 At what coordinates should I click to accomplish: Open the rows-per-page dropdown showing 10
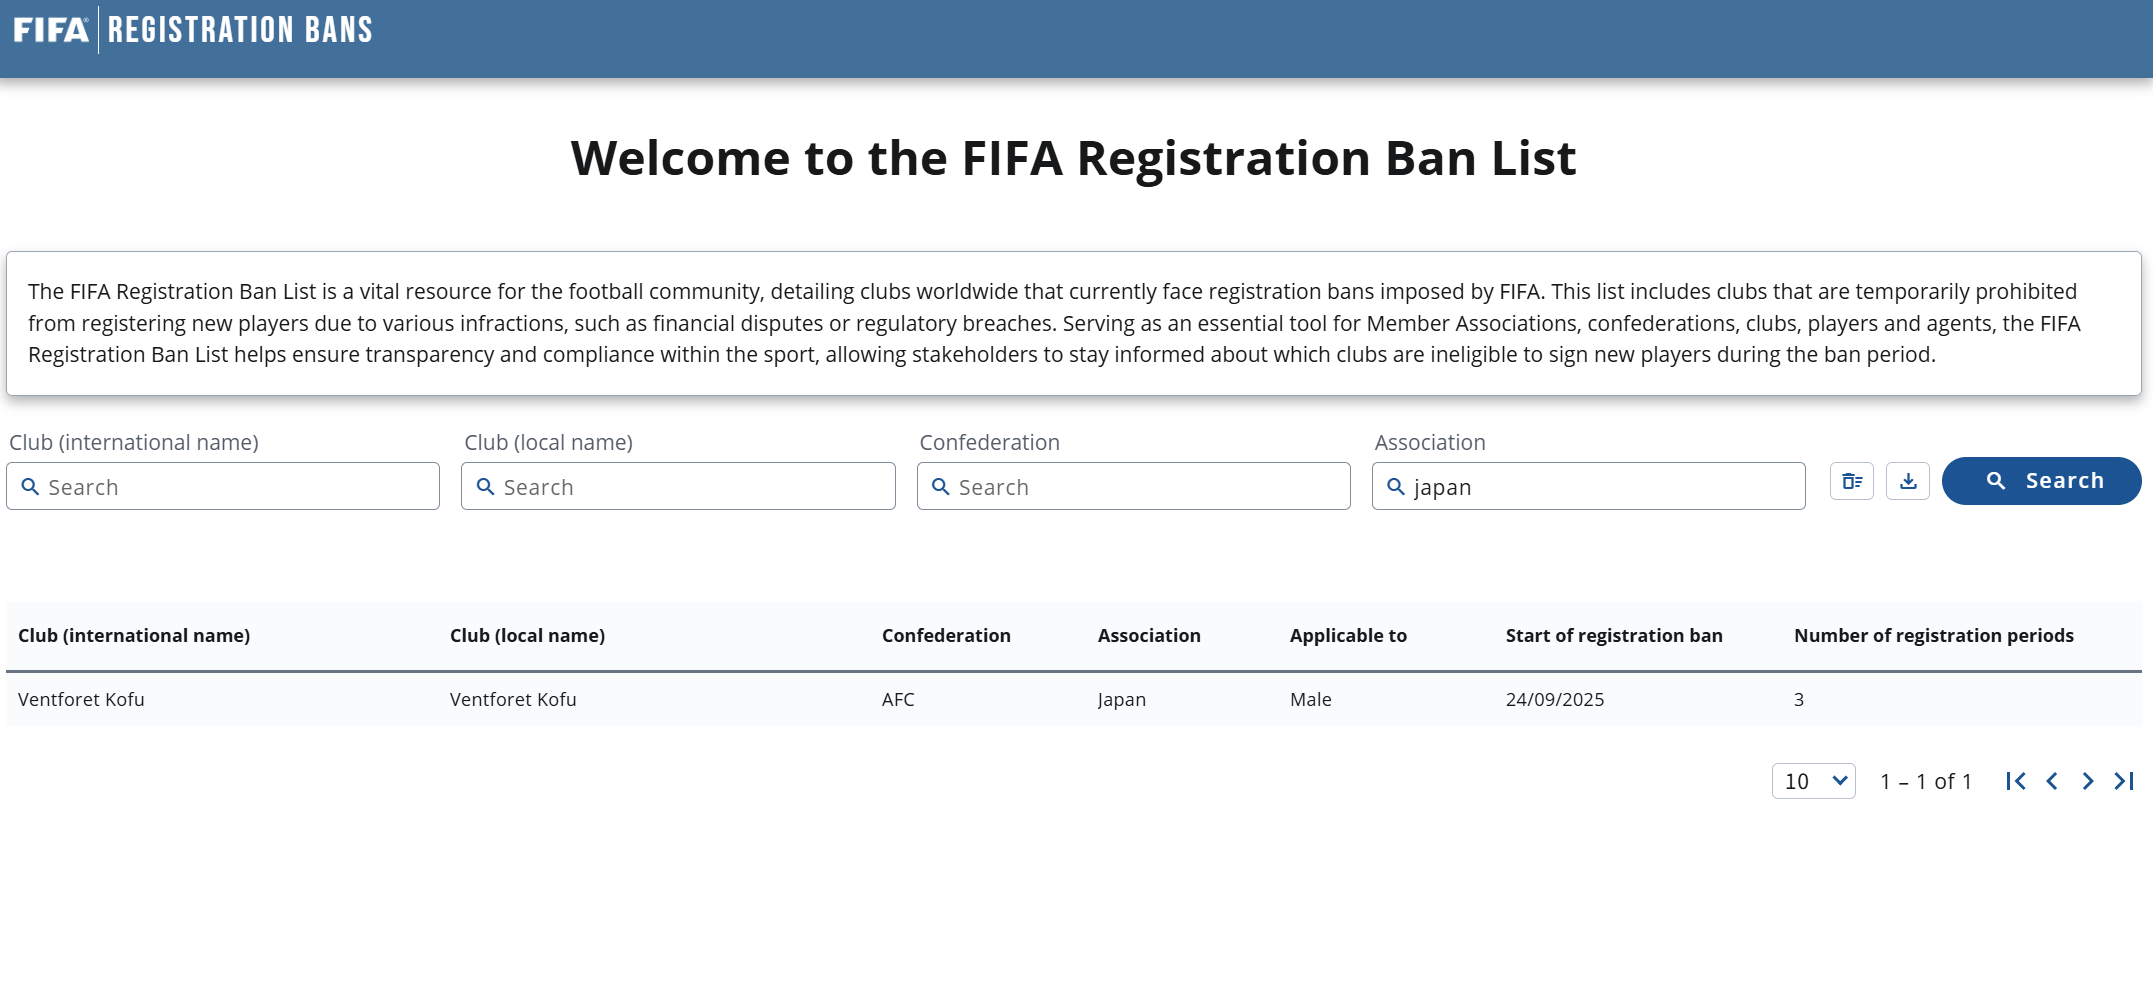(x=1814, y=781)
